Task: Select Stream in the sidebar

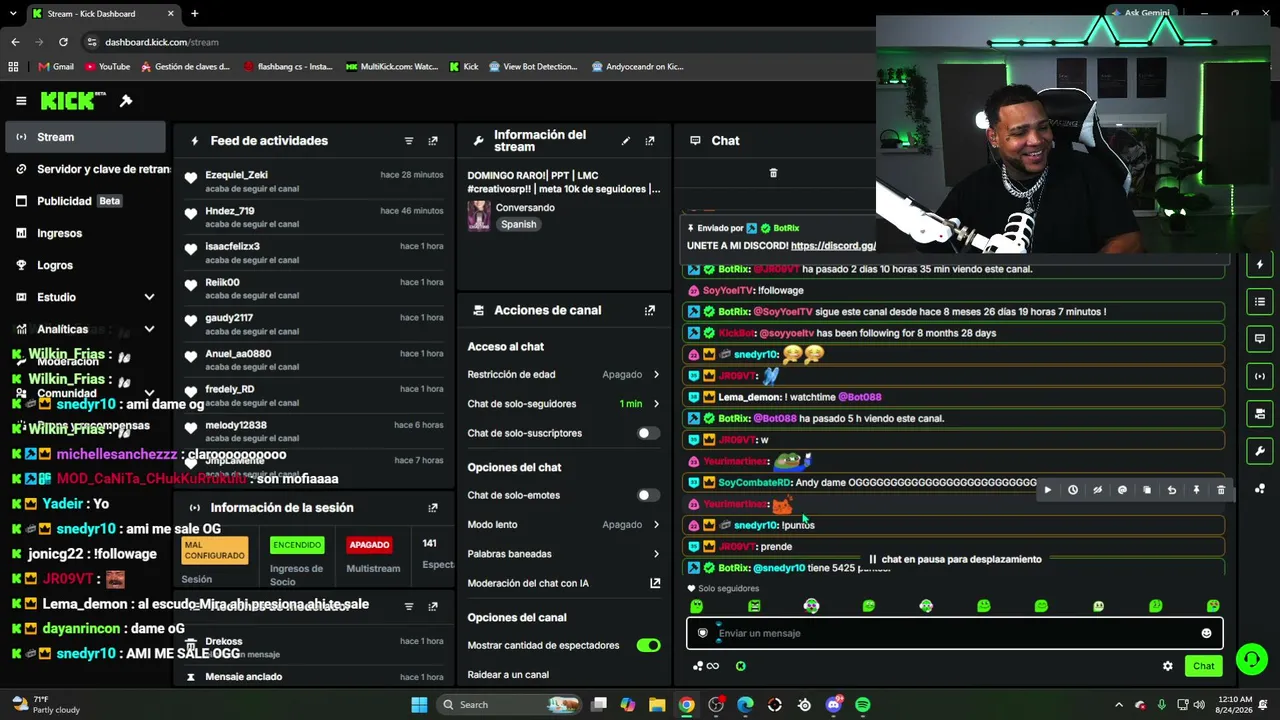Action: pyautogui.click(x=86, y=137)
